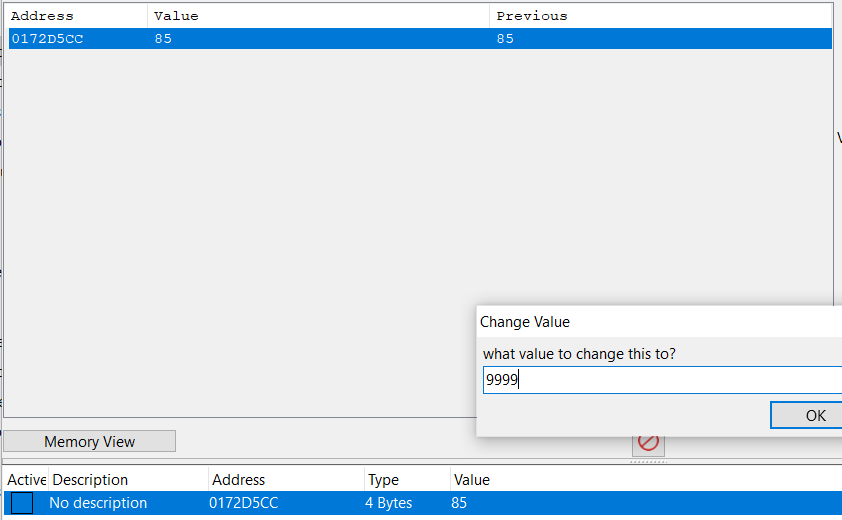Screen dimensions: 842x520
Task: Click the Address header in the address table
Action: coord(238,480)
